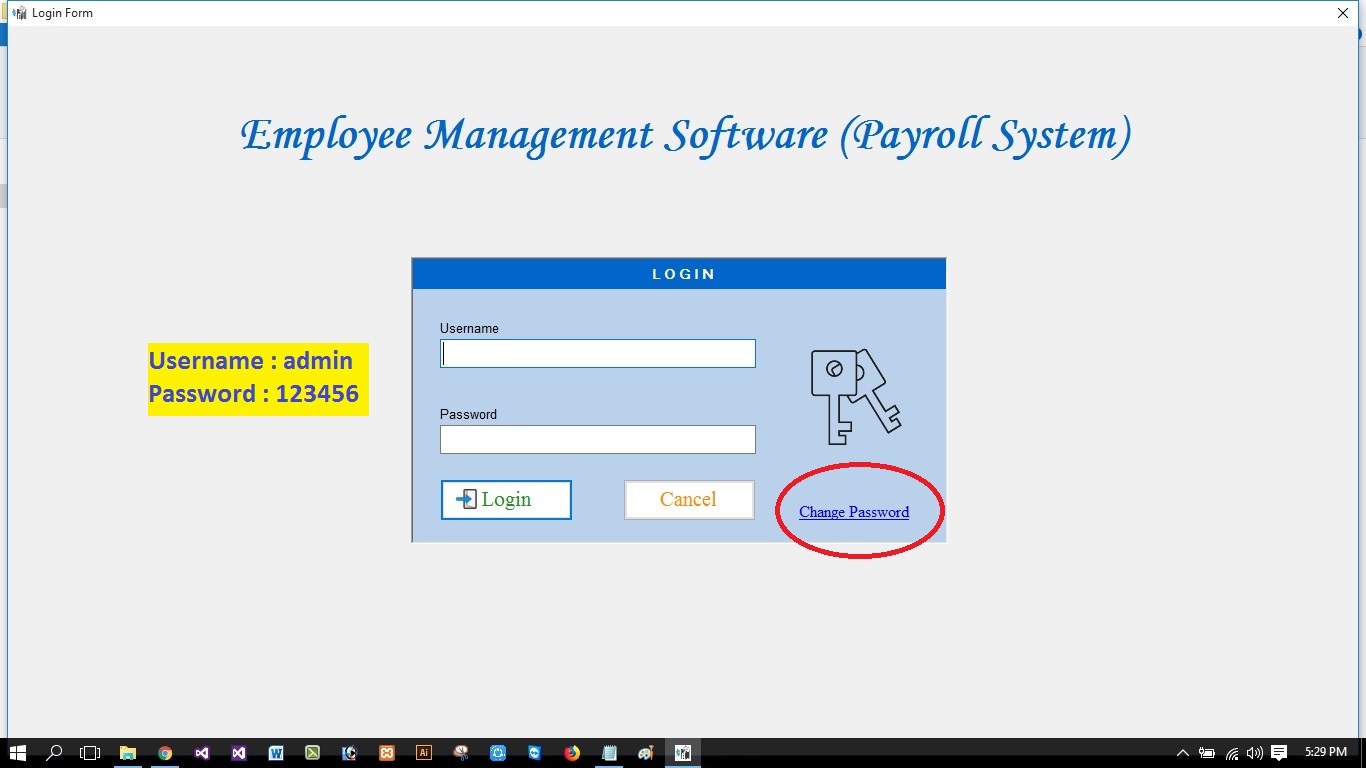Click inside the Password input field
The image size is (1366, 768).
[x=597, y=439]
